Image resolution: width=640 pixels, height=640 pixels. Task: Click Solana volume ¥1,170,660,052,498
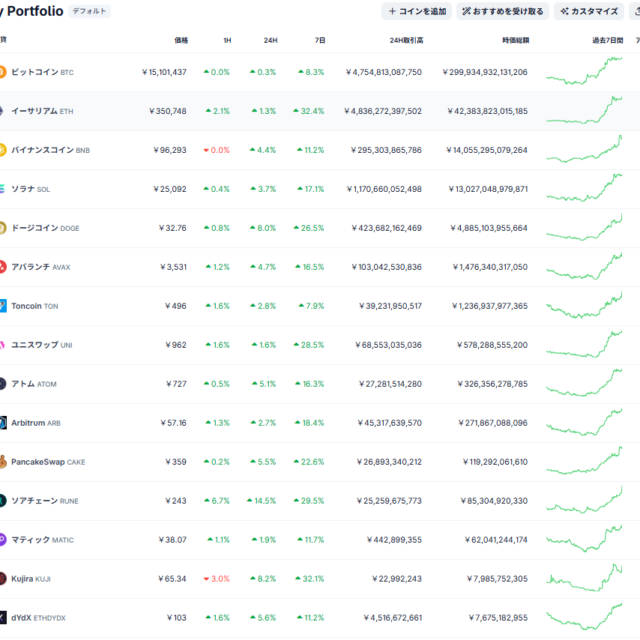coord(384,189)
